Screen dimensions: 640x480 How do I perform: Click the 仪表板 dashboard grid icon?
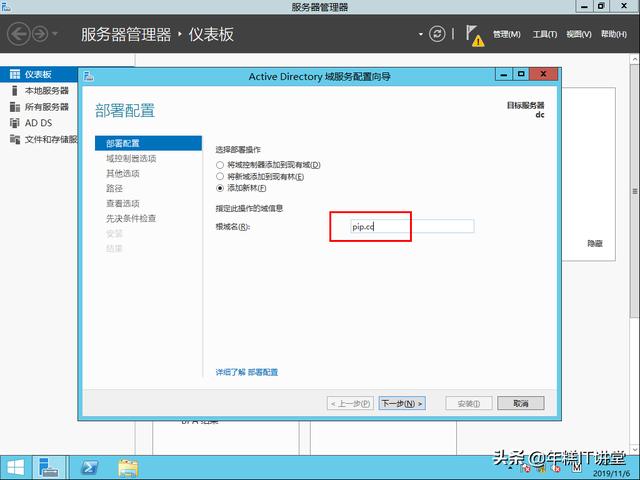[15, 74]
